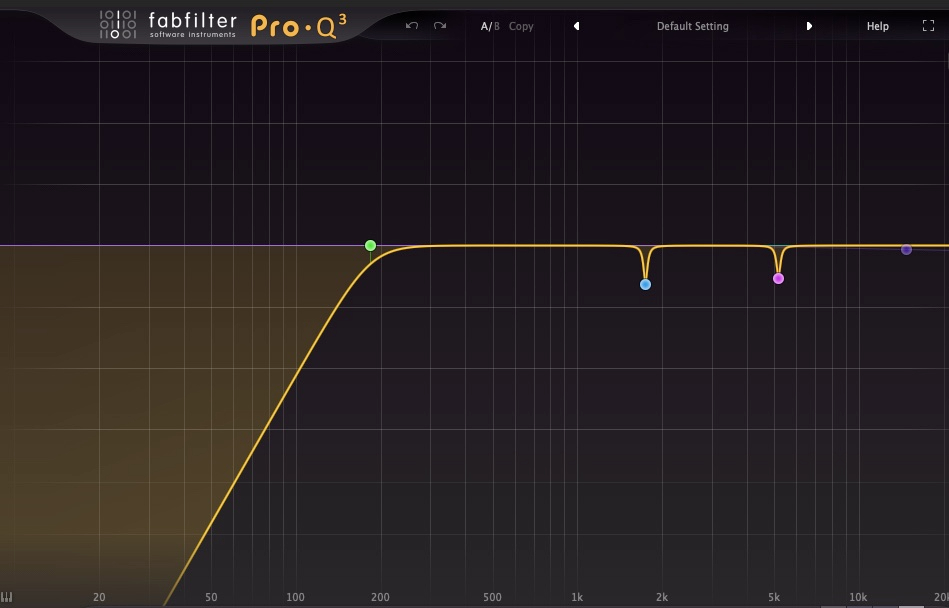949x608 pixels.
Task: Open the Help menu
Action: (x=878, y=26)
